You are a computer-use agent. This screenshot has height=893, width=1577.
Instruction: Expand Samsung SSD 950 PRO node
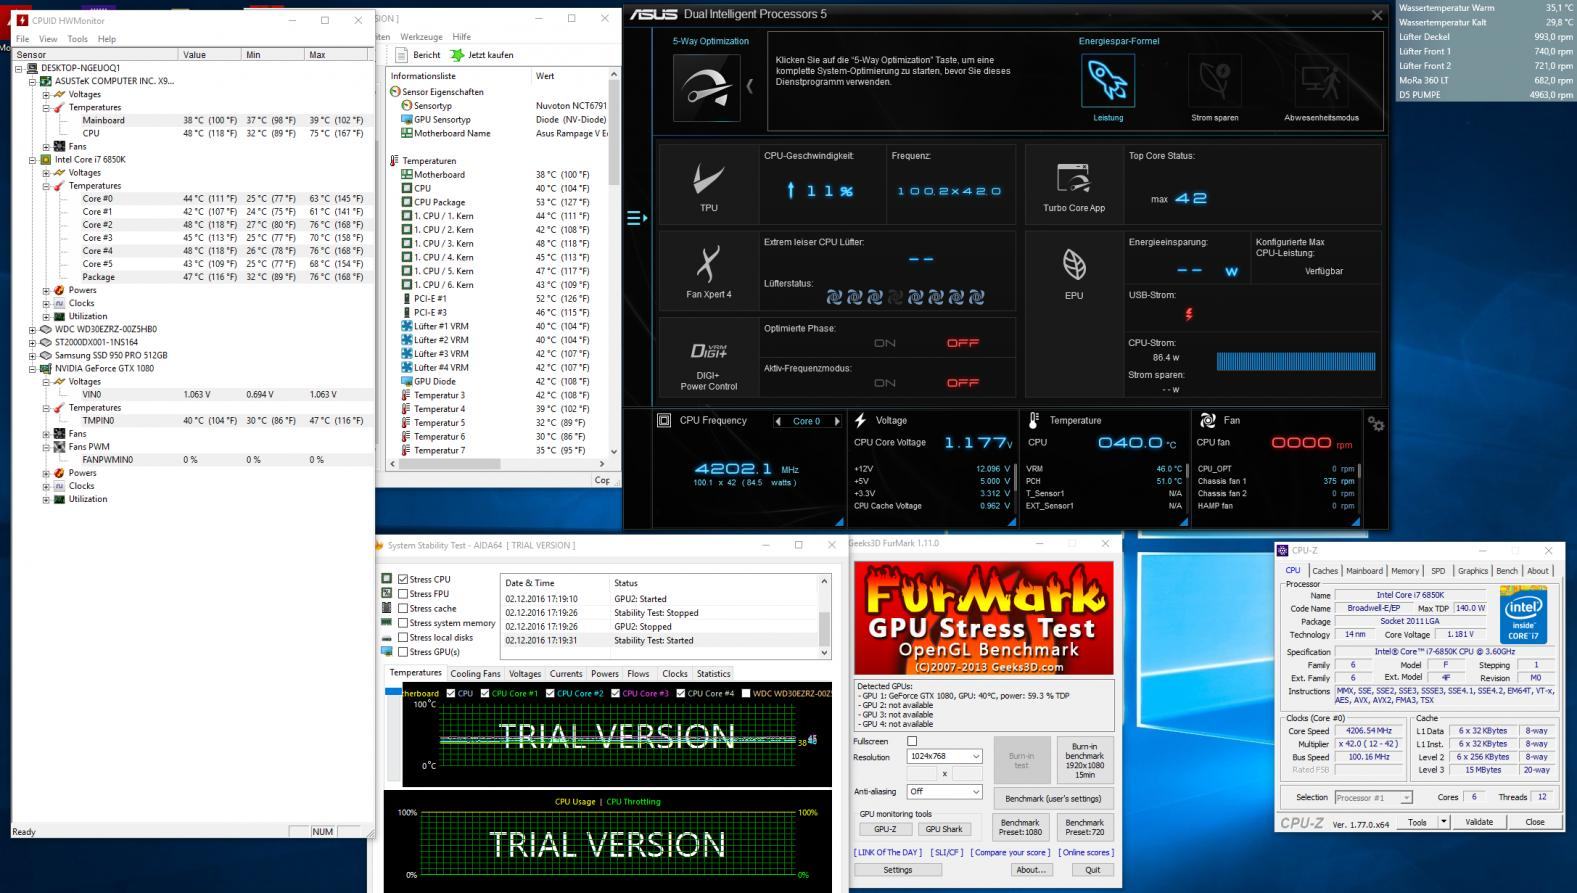(x=32, y=355)
